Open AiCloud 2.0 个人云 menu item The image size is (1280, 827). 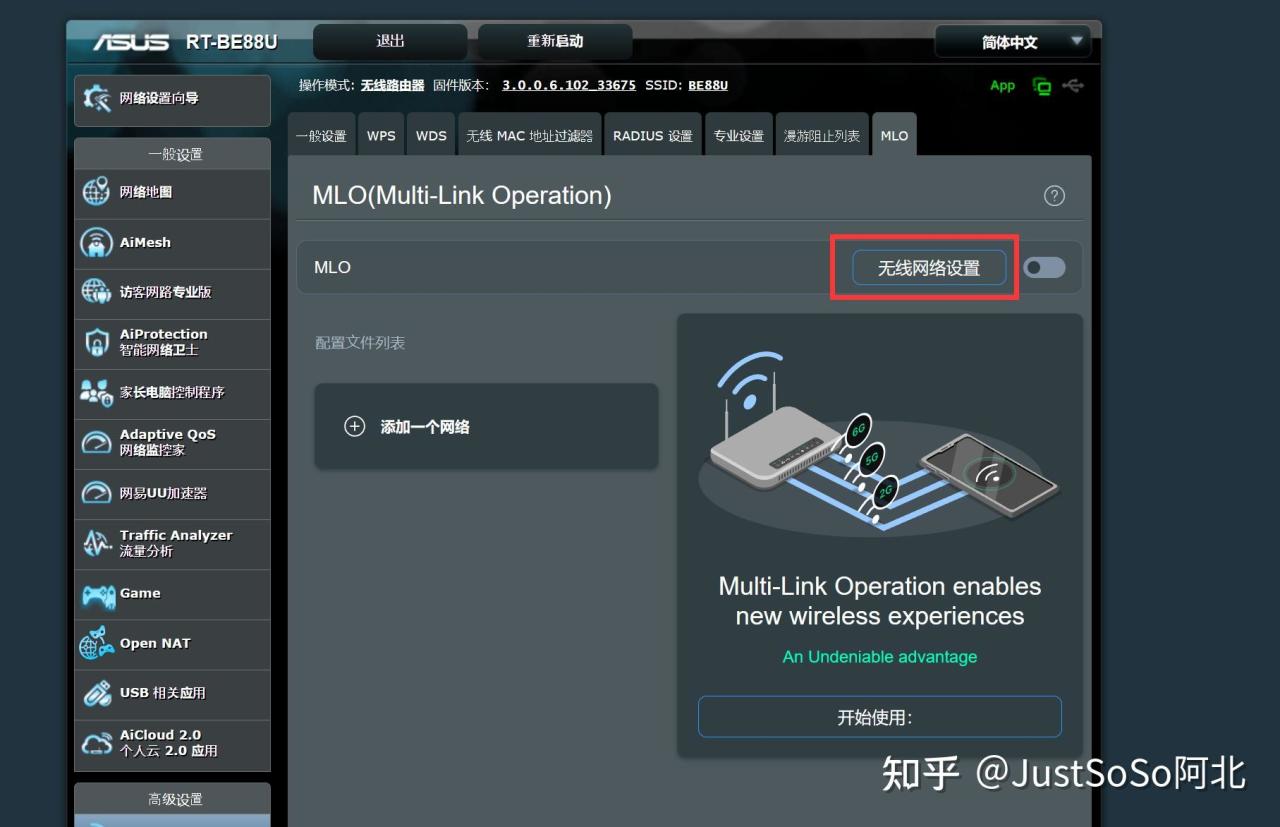coord(172,744)
